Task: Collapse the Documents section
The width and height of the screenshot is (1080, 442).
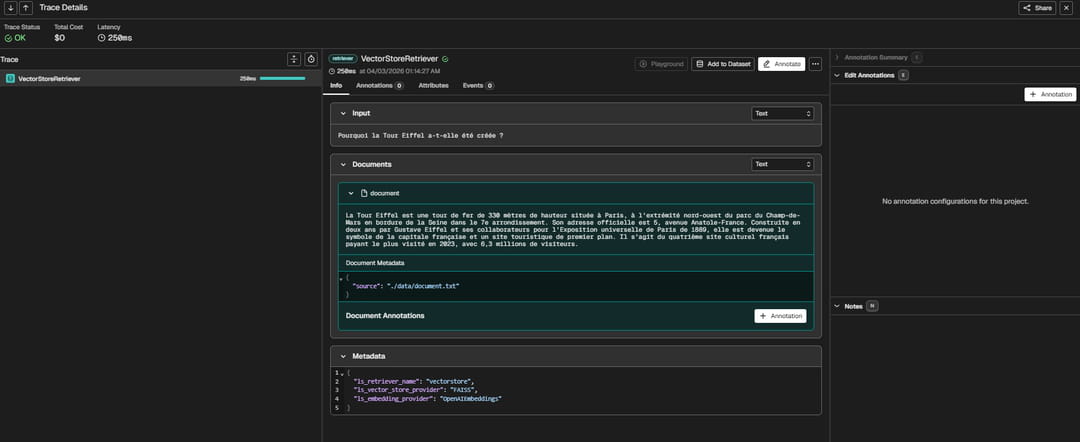Action: 343,164
